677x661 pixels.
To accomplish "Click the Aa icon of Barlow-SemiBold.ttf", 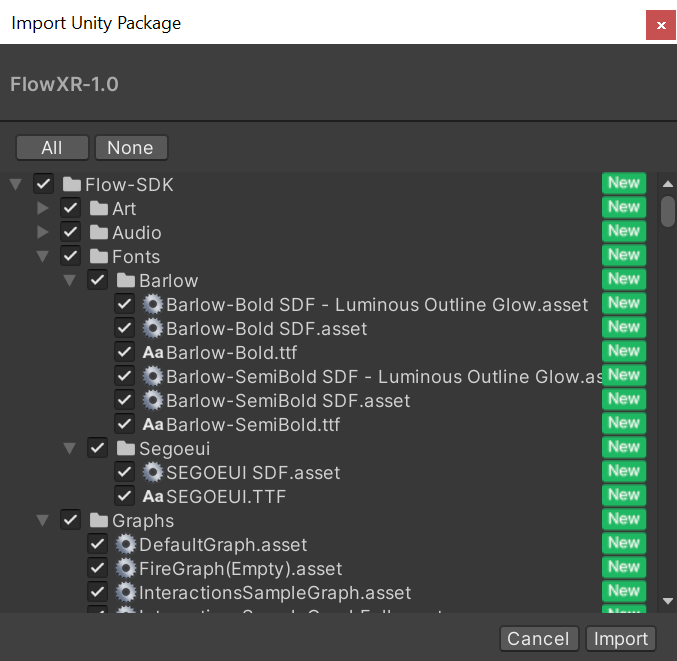I will (x=153, y=425).
